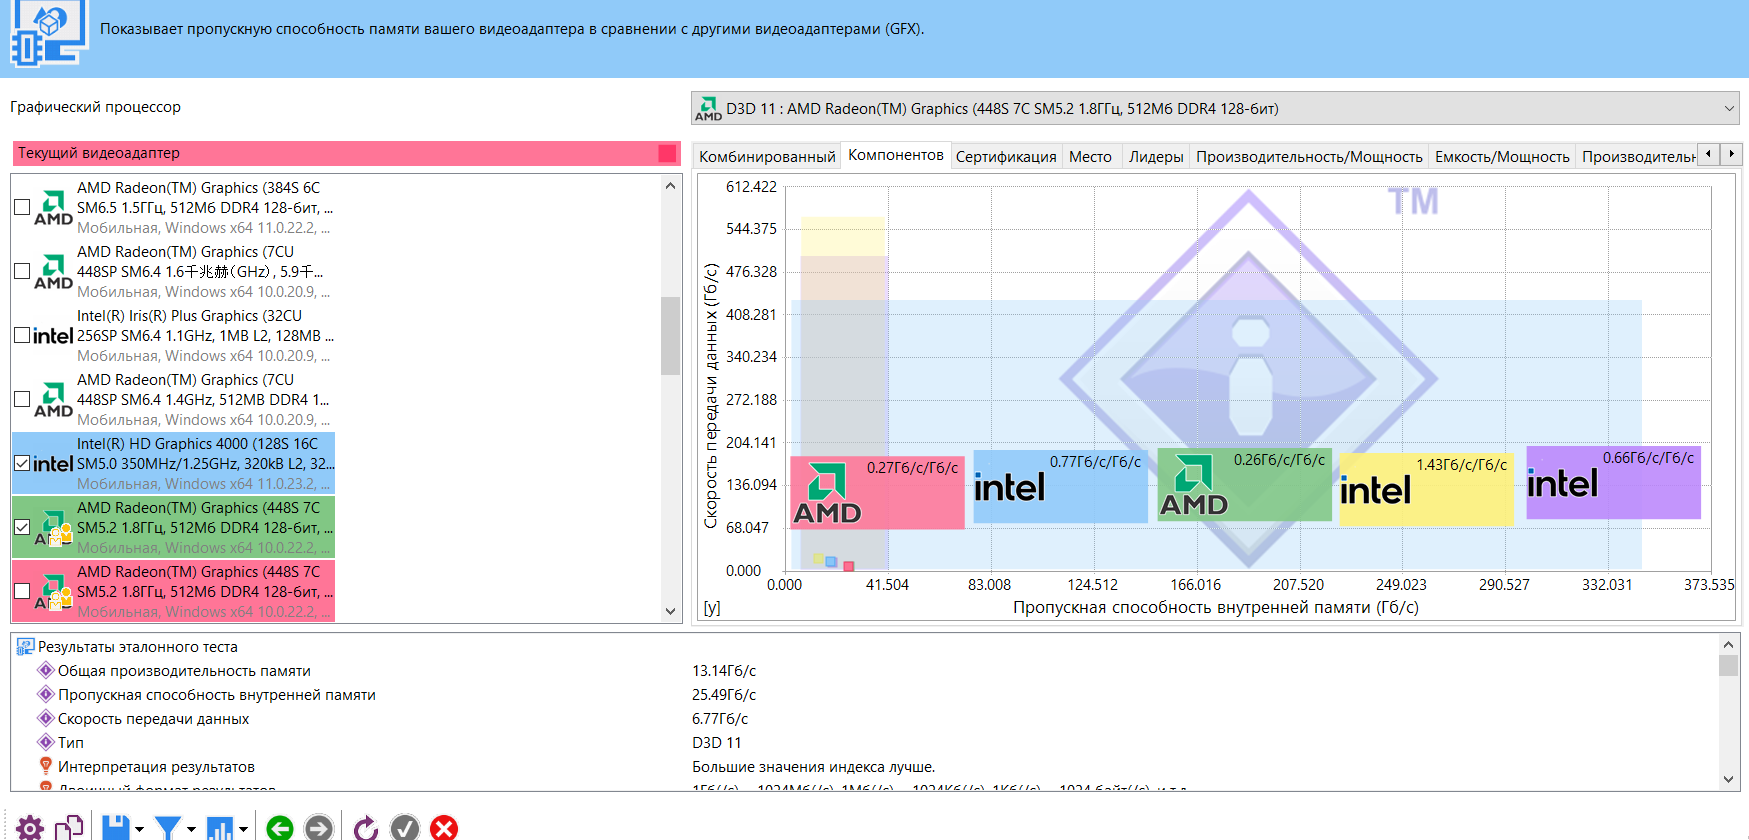The image size is (1749, 840).
Task: Switch to the Компонентов tab
Action: coord(896,154)
